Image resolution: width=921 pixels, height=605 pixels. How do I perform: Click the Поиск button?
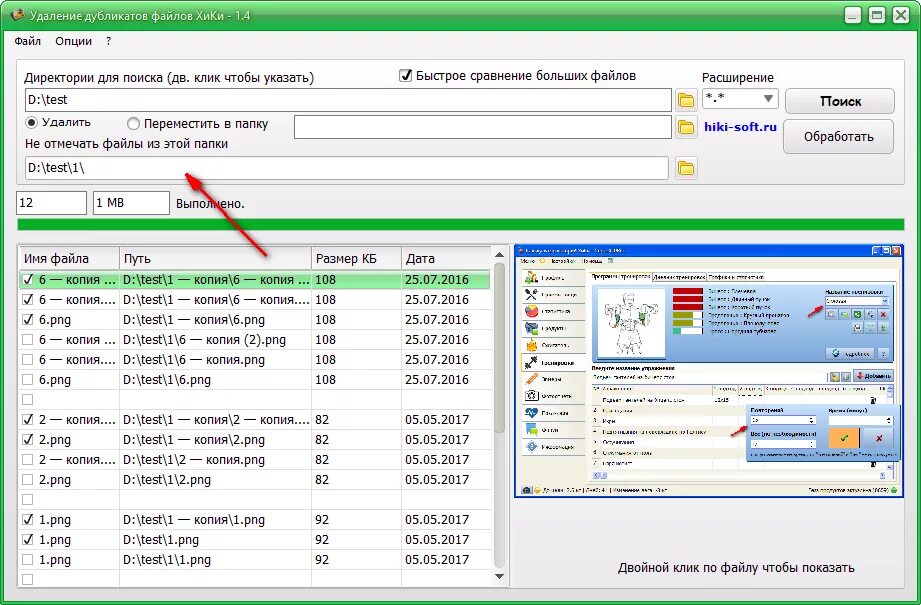pos(840,101)
